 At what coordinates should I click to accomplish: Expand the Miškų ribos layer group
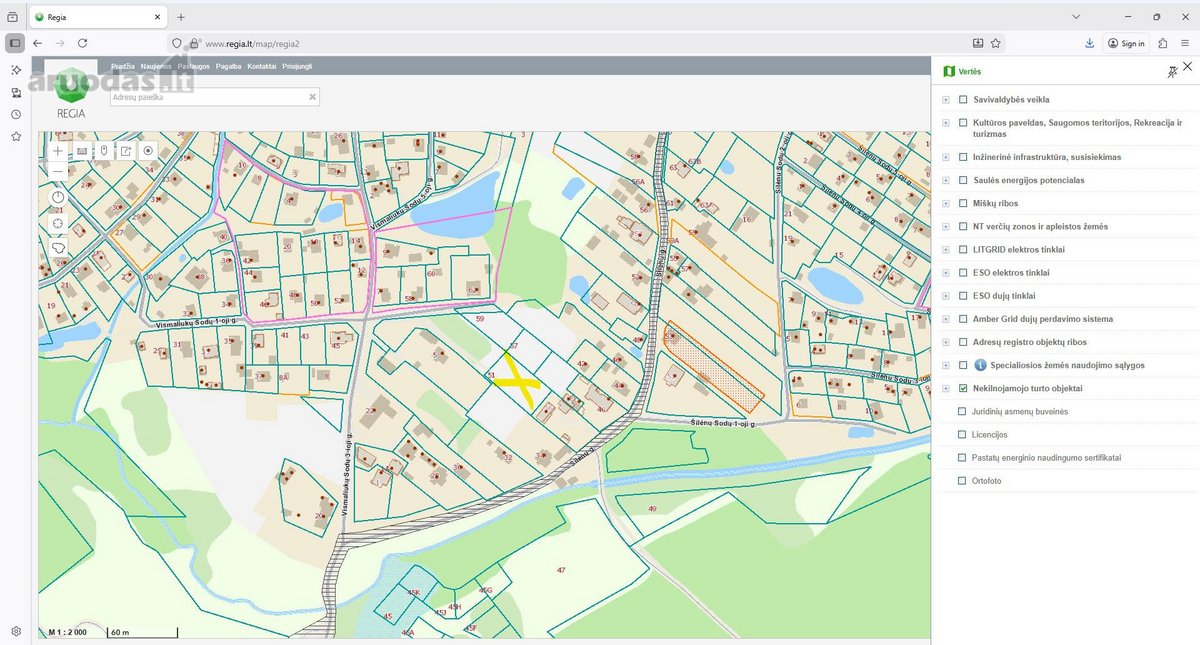pos(946,203)
